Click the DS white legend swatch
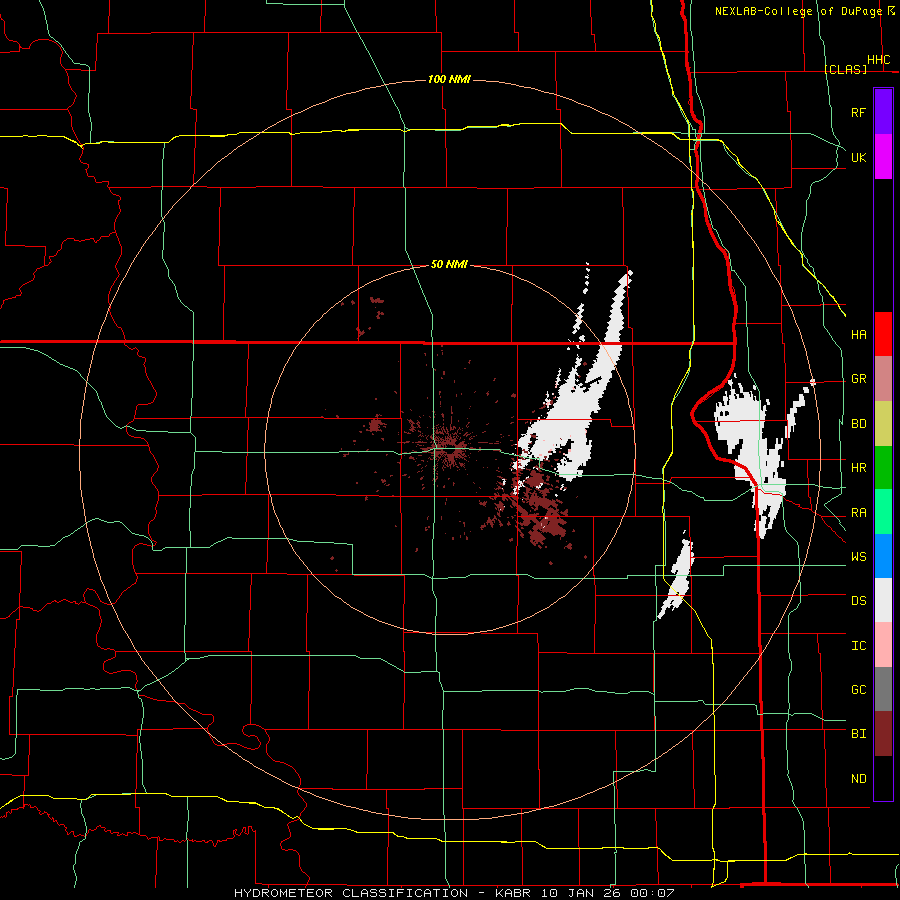 click(x=883, y=600)
